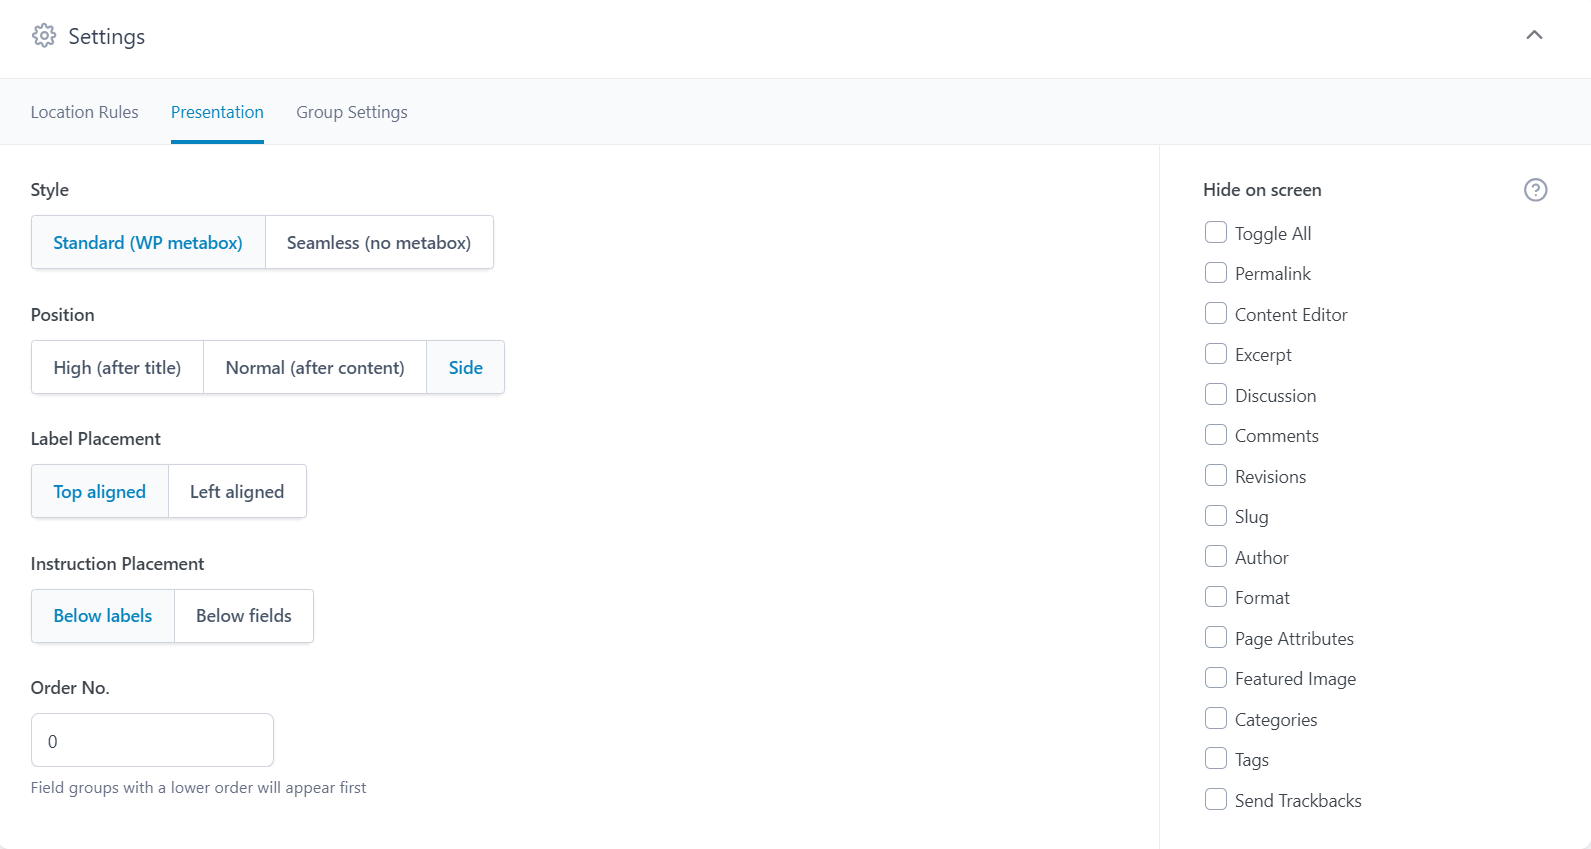Focus the Order No. input field
Image resolution: width=1591 pixels, height=849 pixels.
[152, 740]
